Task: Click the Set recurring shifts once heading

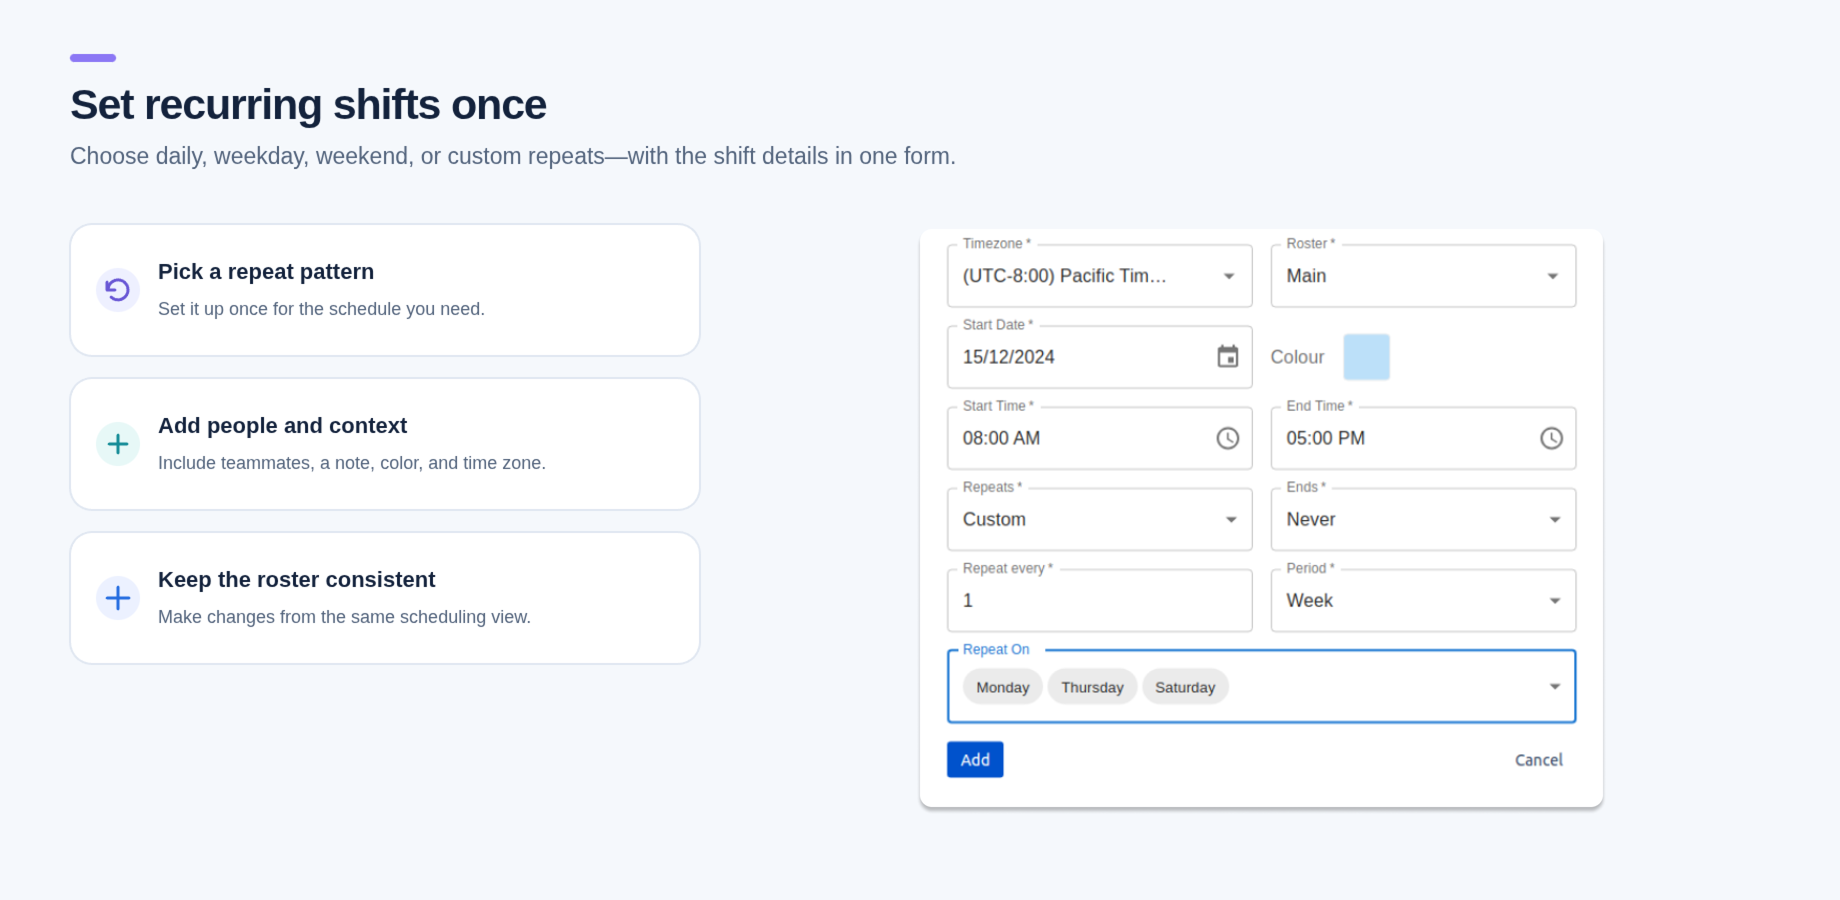Action: coord(308,105)
